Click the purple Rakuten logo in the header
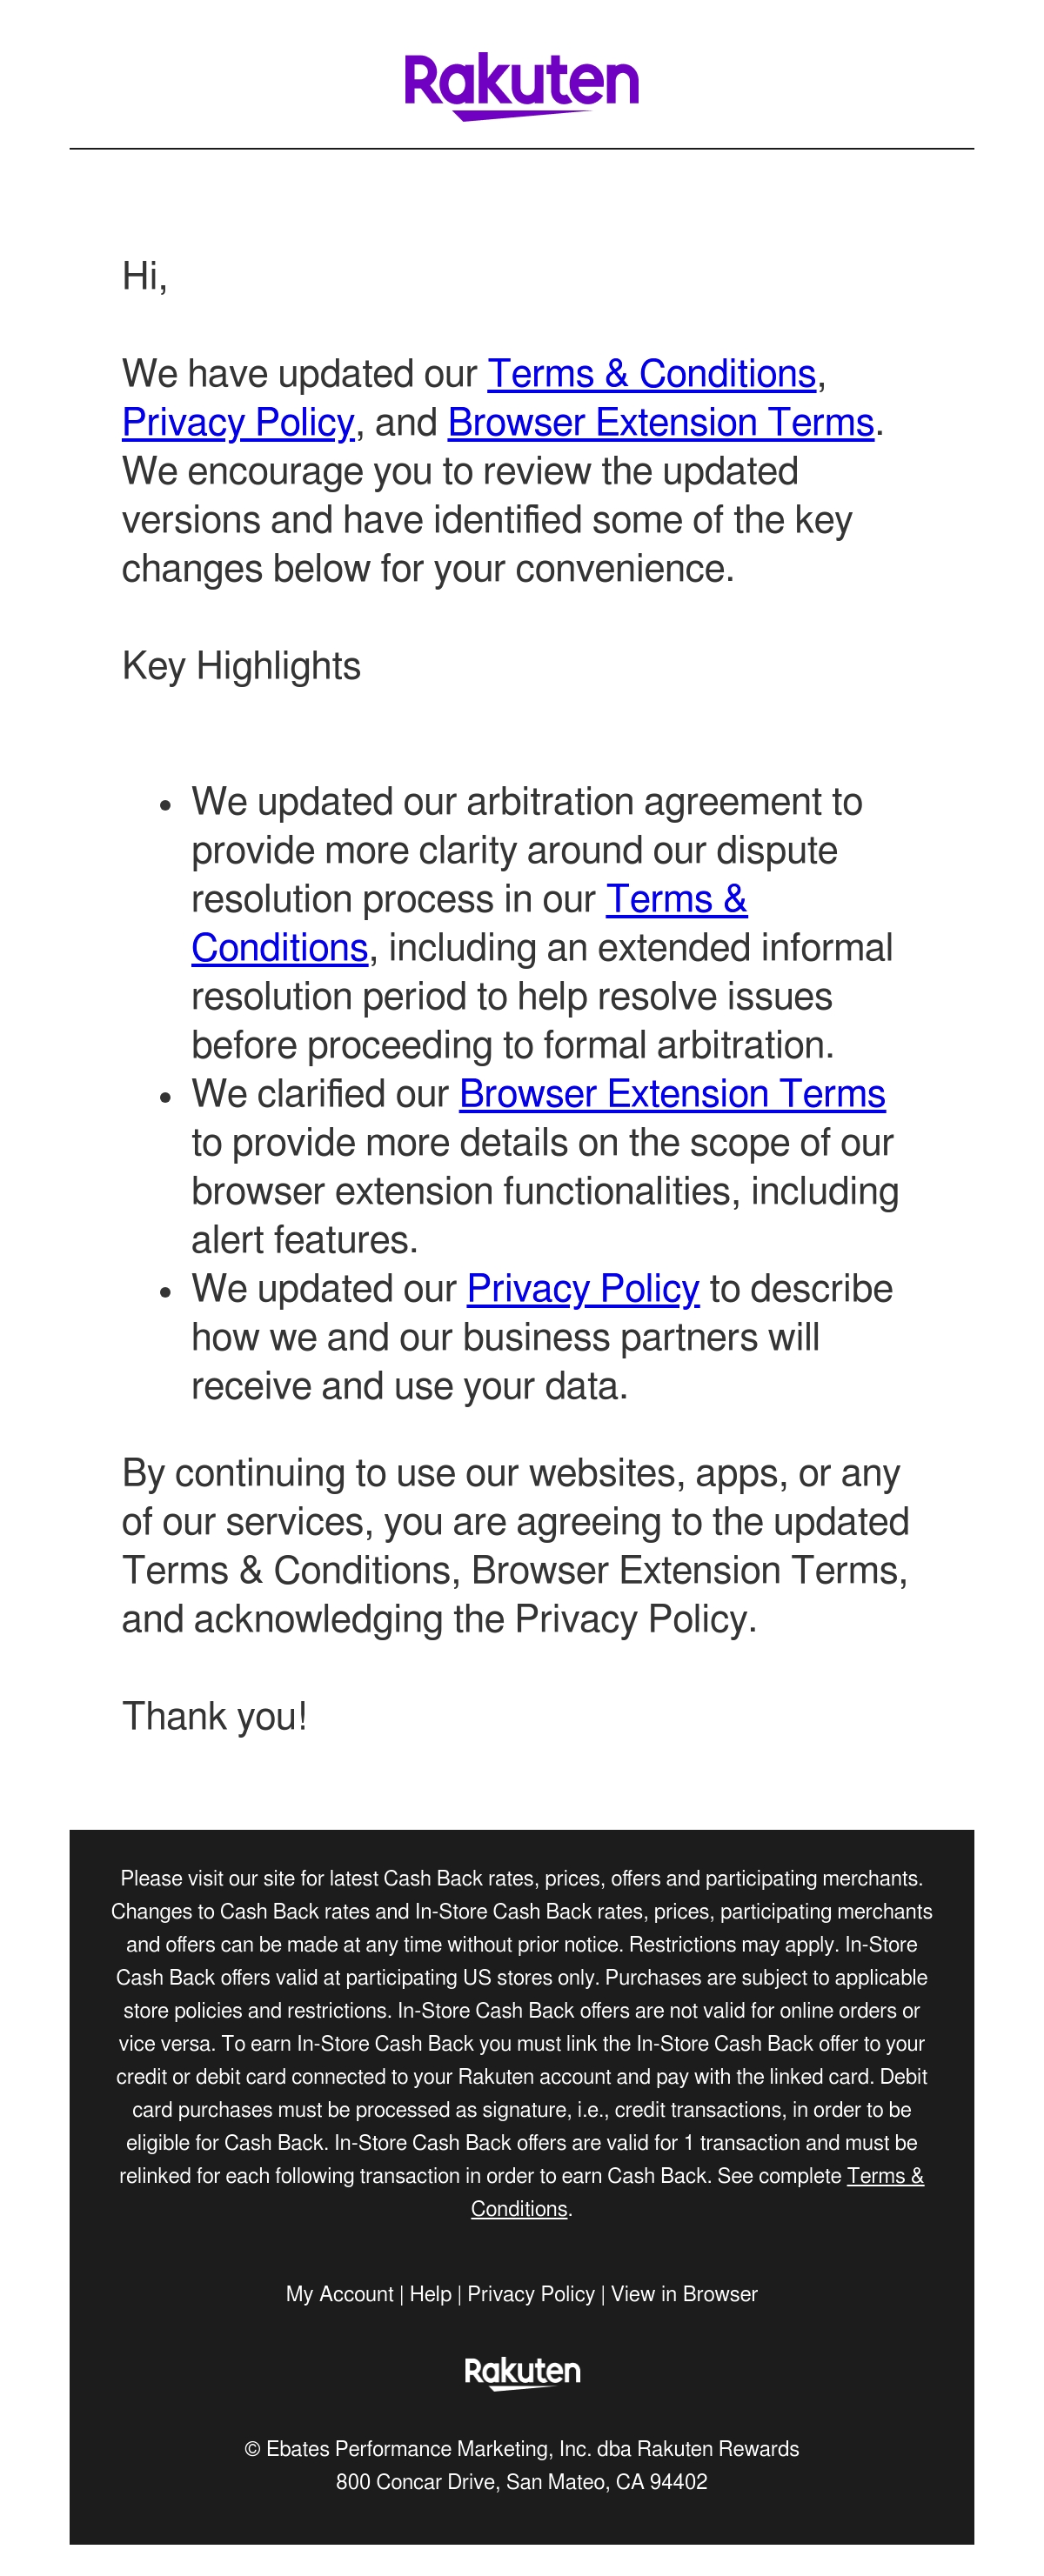 (521, 85)
